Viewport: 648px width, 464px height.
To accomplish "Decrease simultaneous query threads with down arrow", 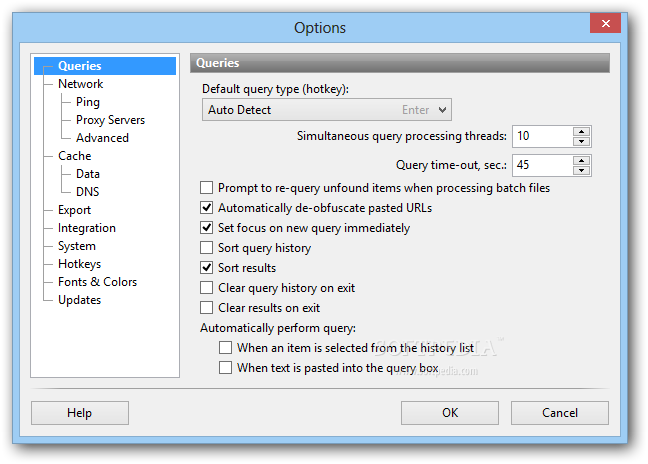I will [x=581, y=141].
